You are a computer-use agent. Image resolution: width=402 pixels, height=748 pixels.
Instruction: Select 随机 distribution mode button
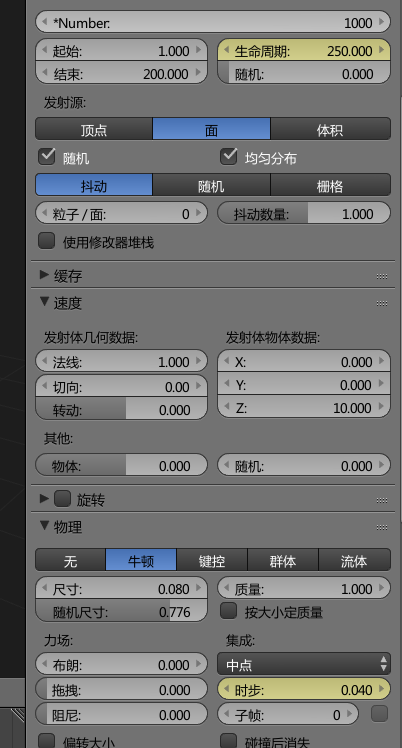211,185
